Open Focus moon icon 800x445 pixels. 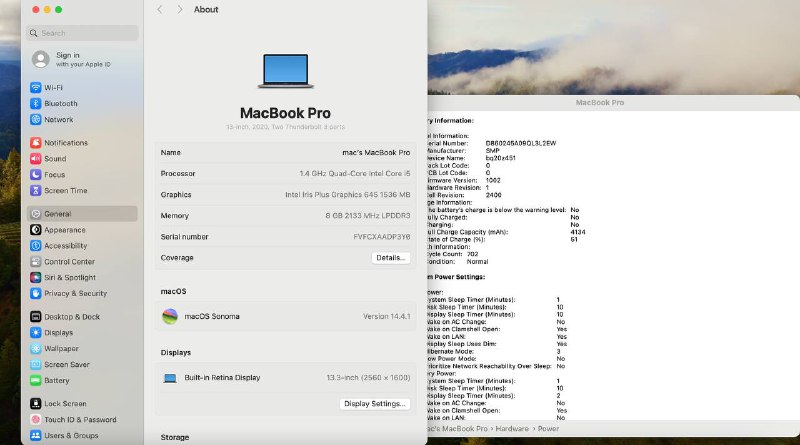pyautogui.click(x=36, y=175)
